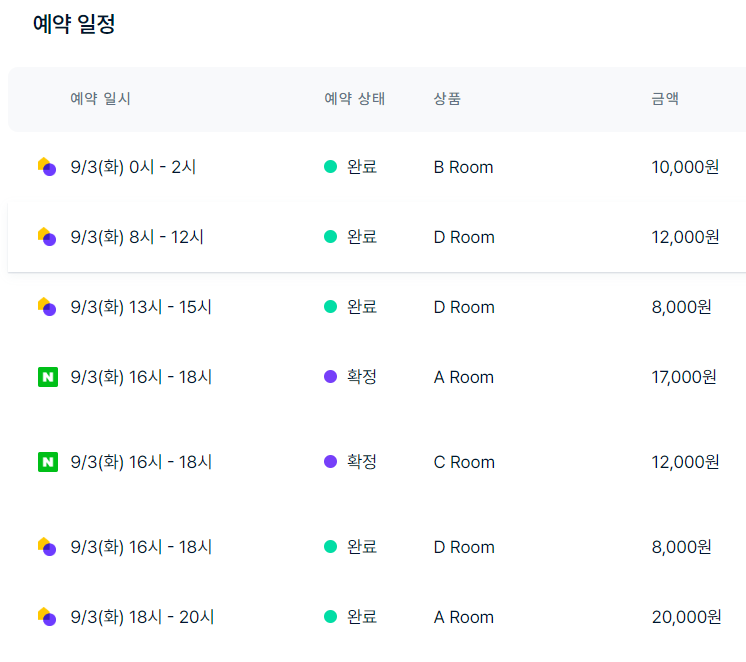The image size is (746, 662).
Task: Select C Room product in 16시 - 18시 row
Action: (464, 462)
